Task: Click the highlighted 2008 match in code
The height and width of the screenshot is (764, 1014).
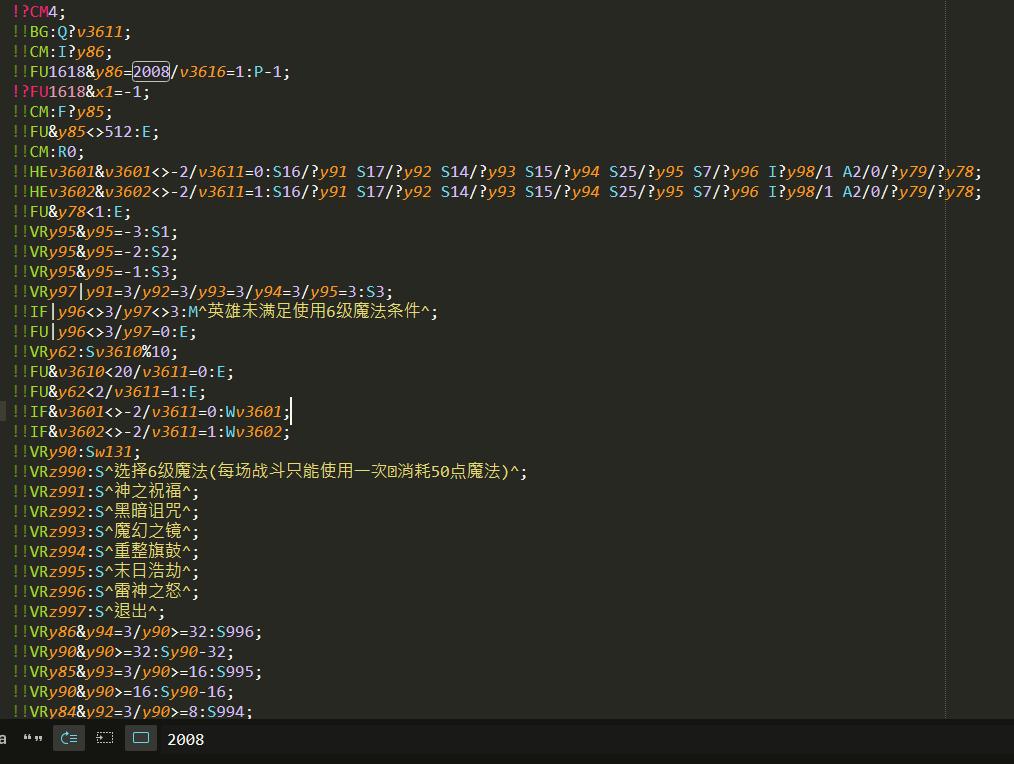Action: click(152, 71)
